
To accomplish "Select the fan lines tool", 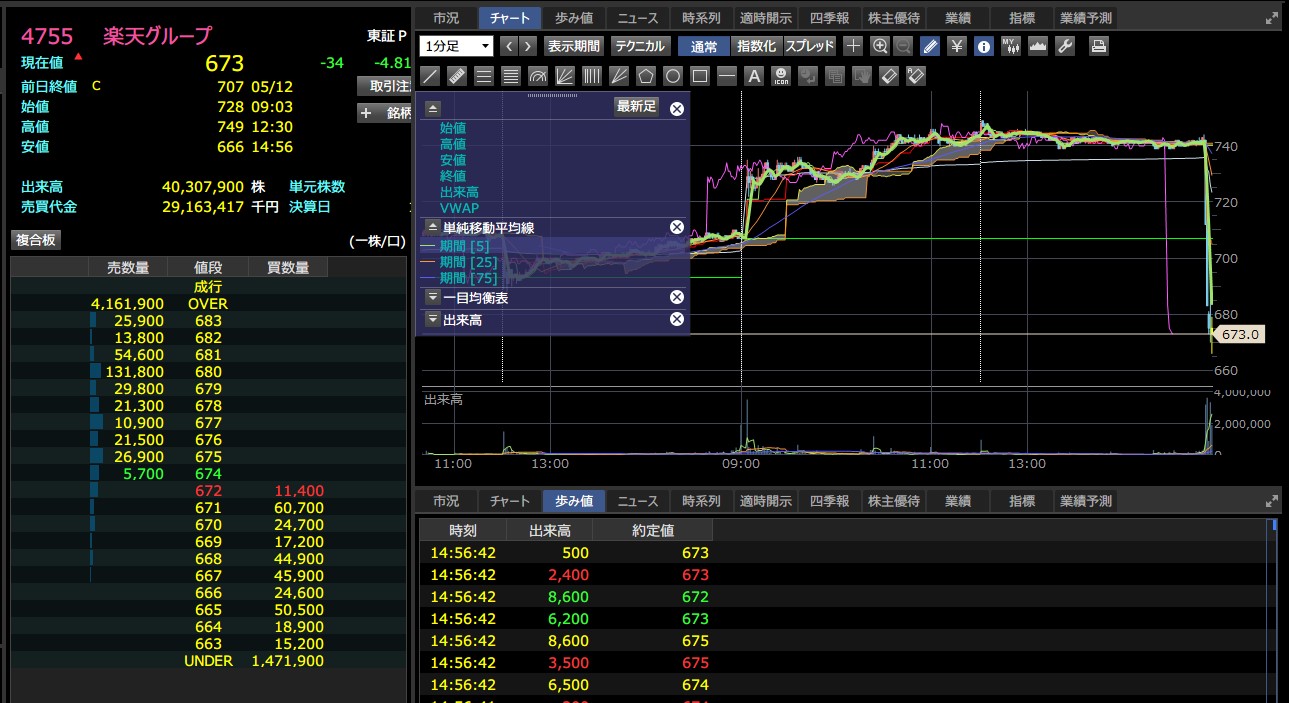I will pyautogui.click(x=565, y=76).
